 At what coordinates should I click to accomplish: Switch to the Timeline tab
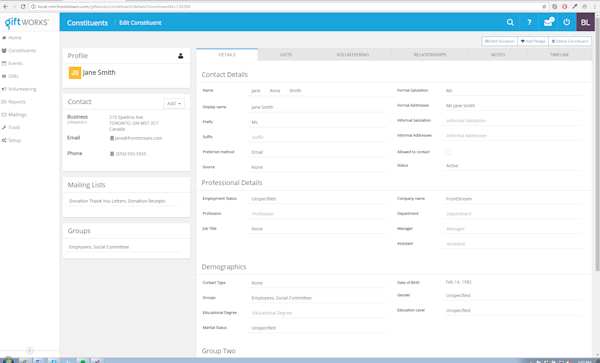pyautogui.click(x=559, y=55)
